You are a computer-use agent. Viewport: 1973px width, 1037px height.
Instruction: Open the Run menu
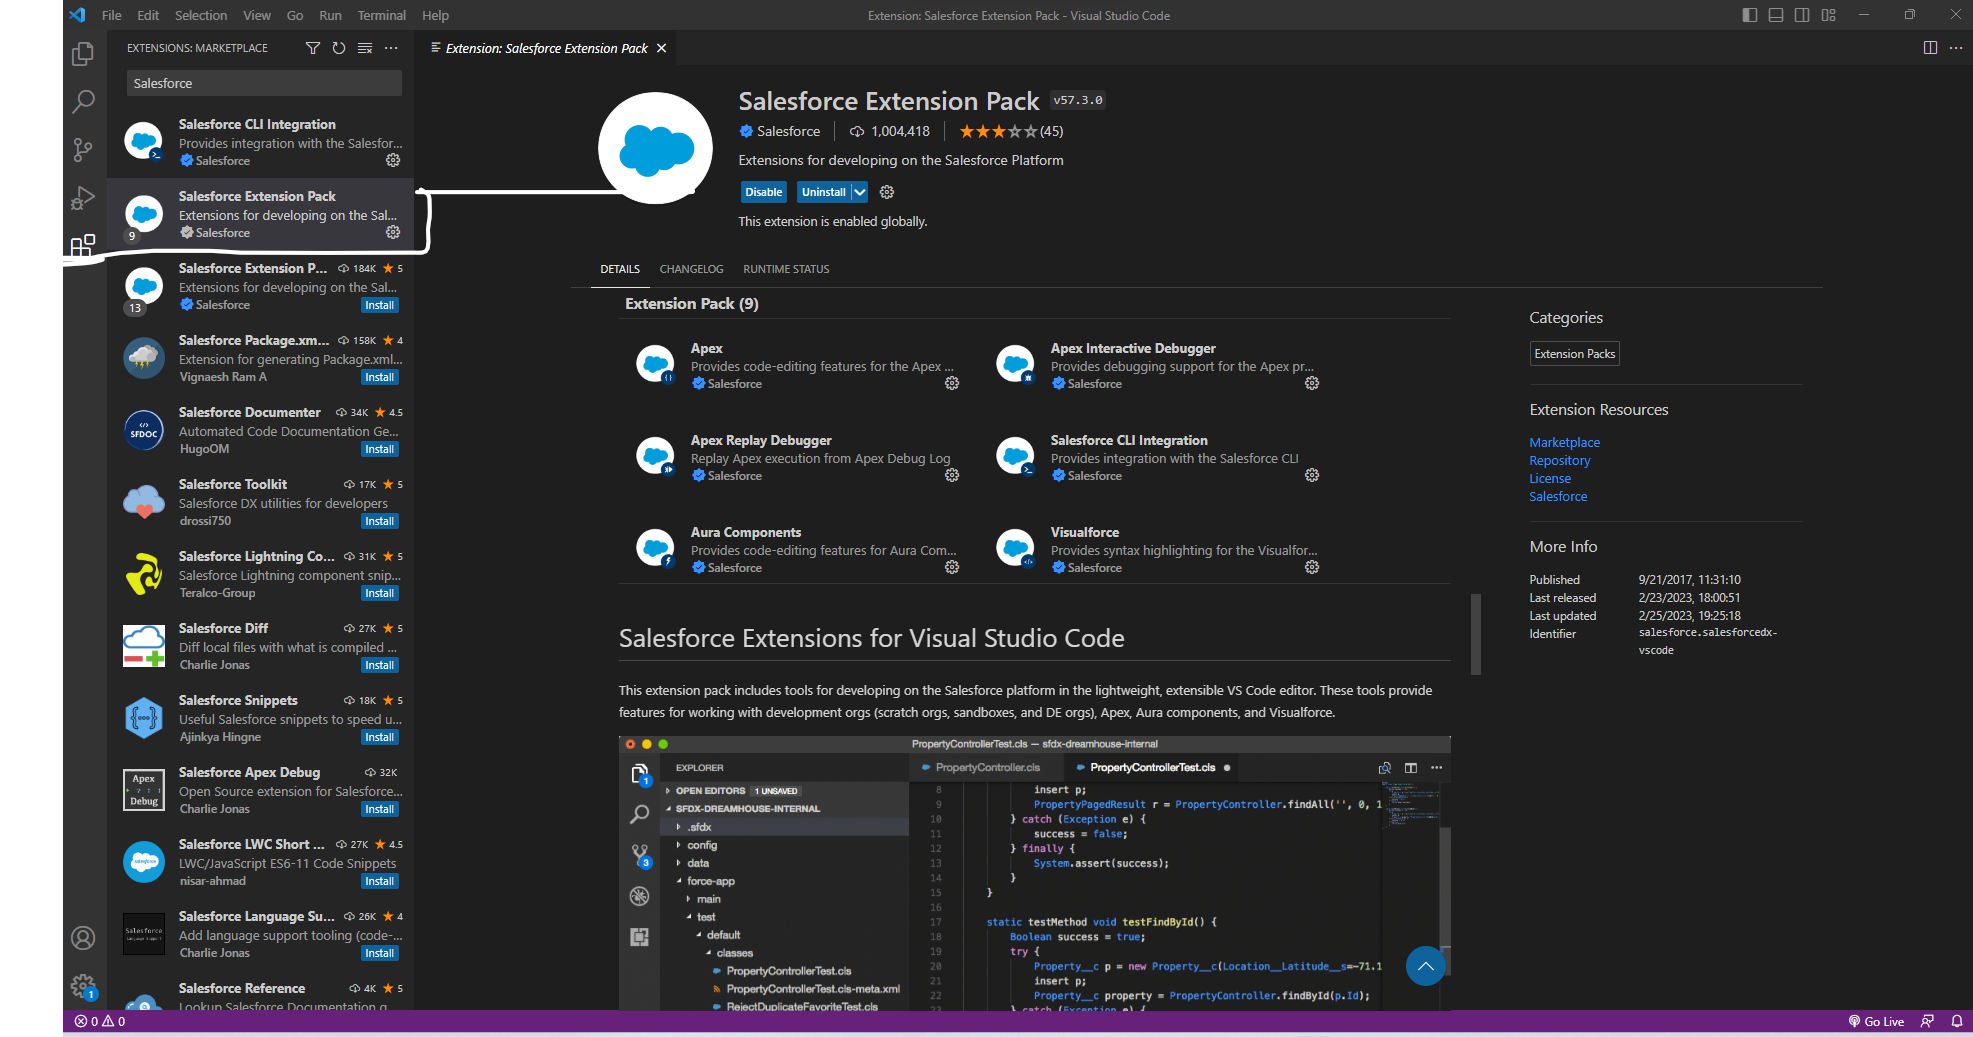[x=330, y=15]
